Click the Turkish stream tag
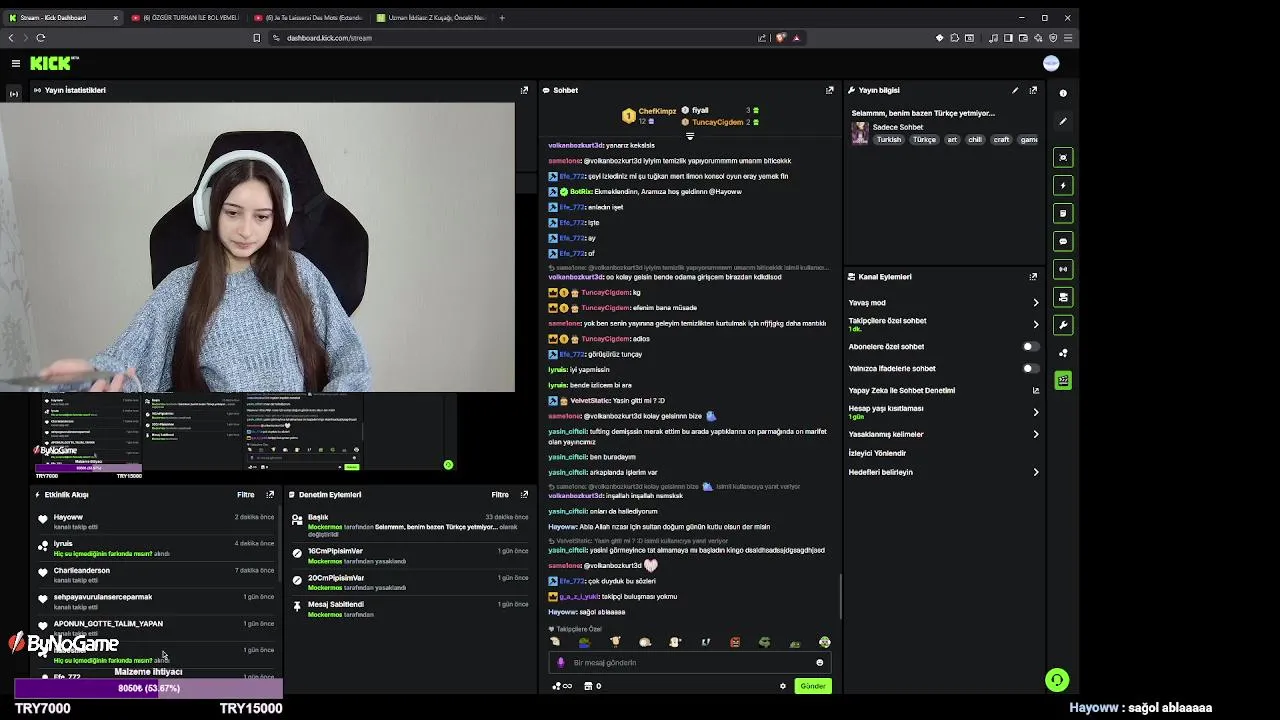 889,140
